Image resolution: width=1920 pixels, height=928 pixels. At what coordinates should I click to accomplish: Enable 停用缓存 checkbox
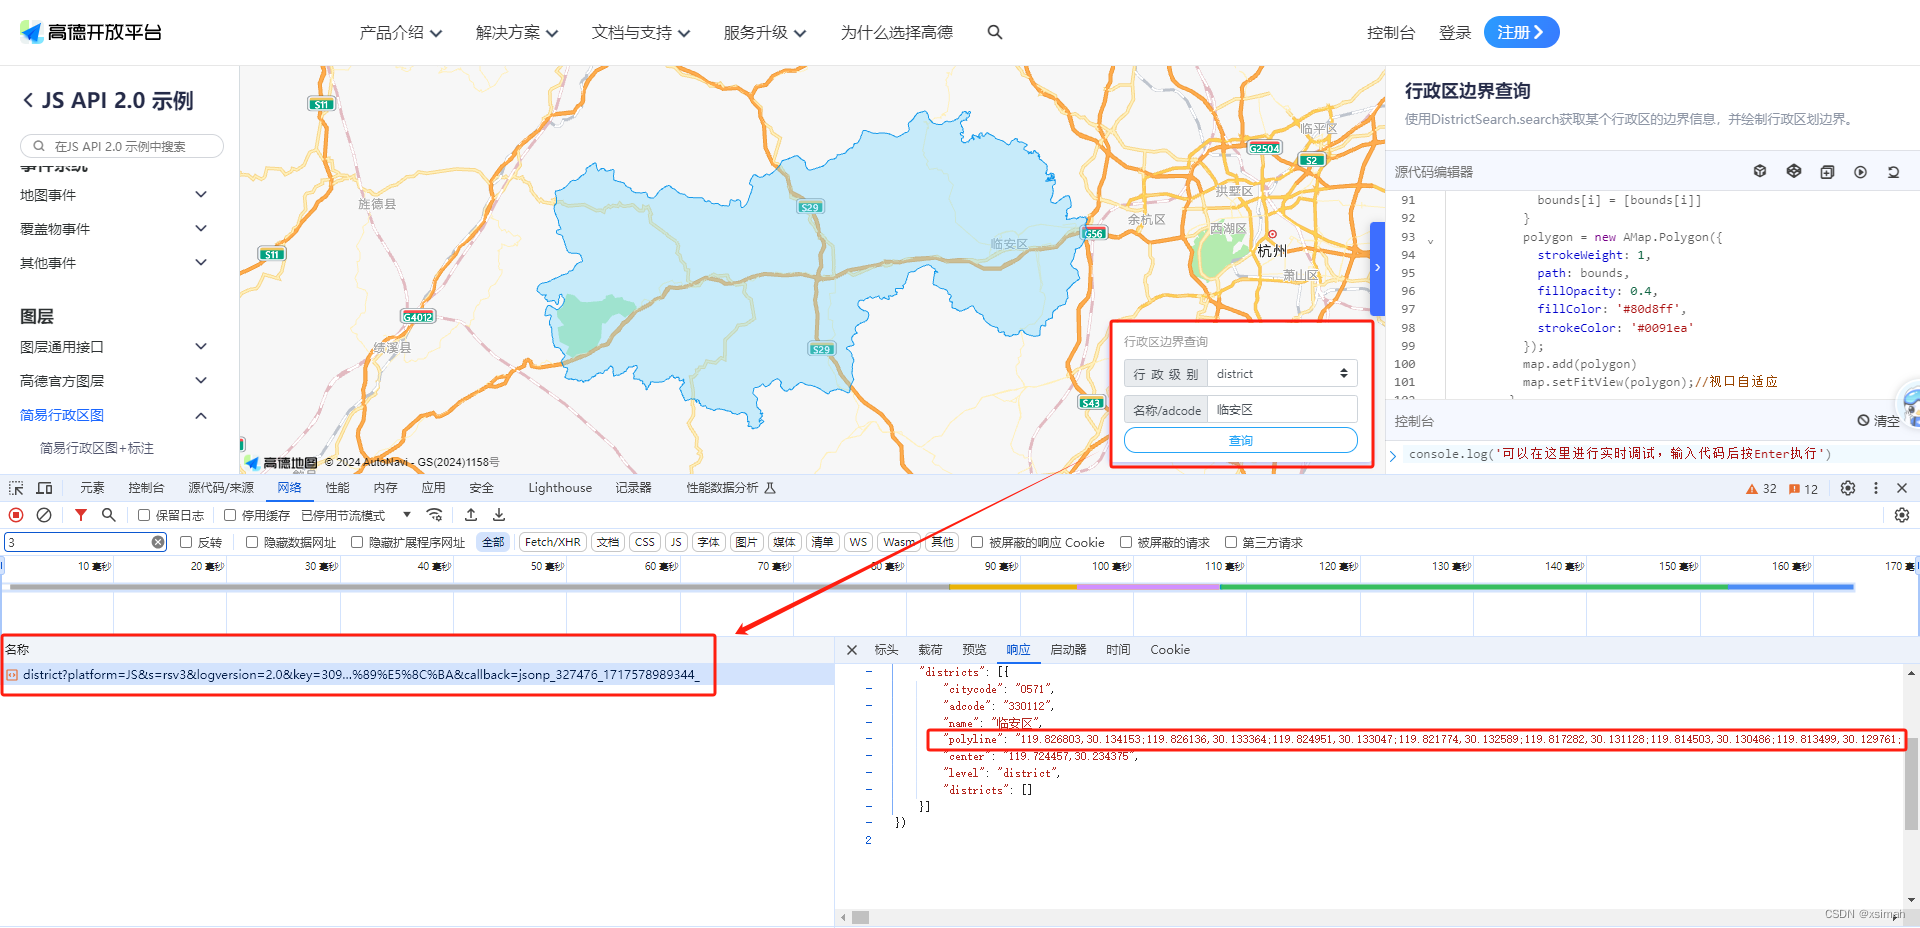(x=230, y=515)
